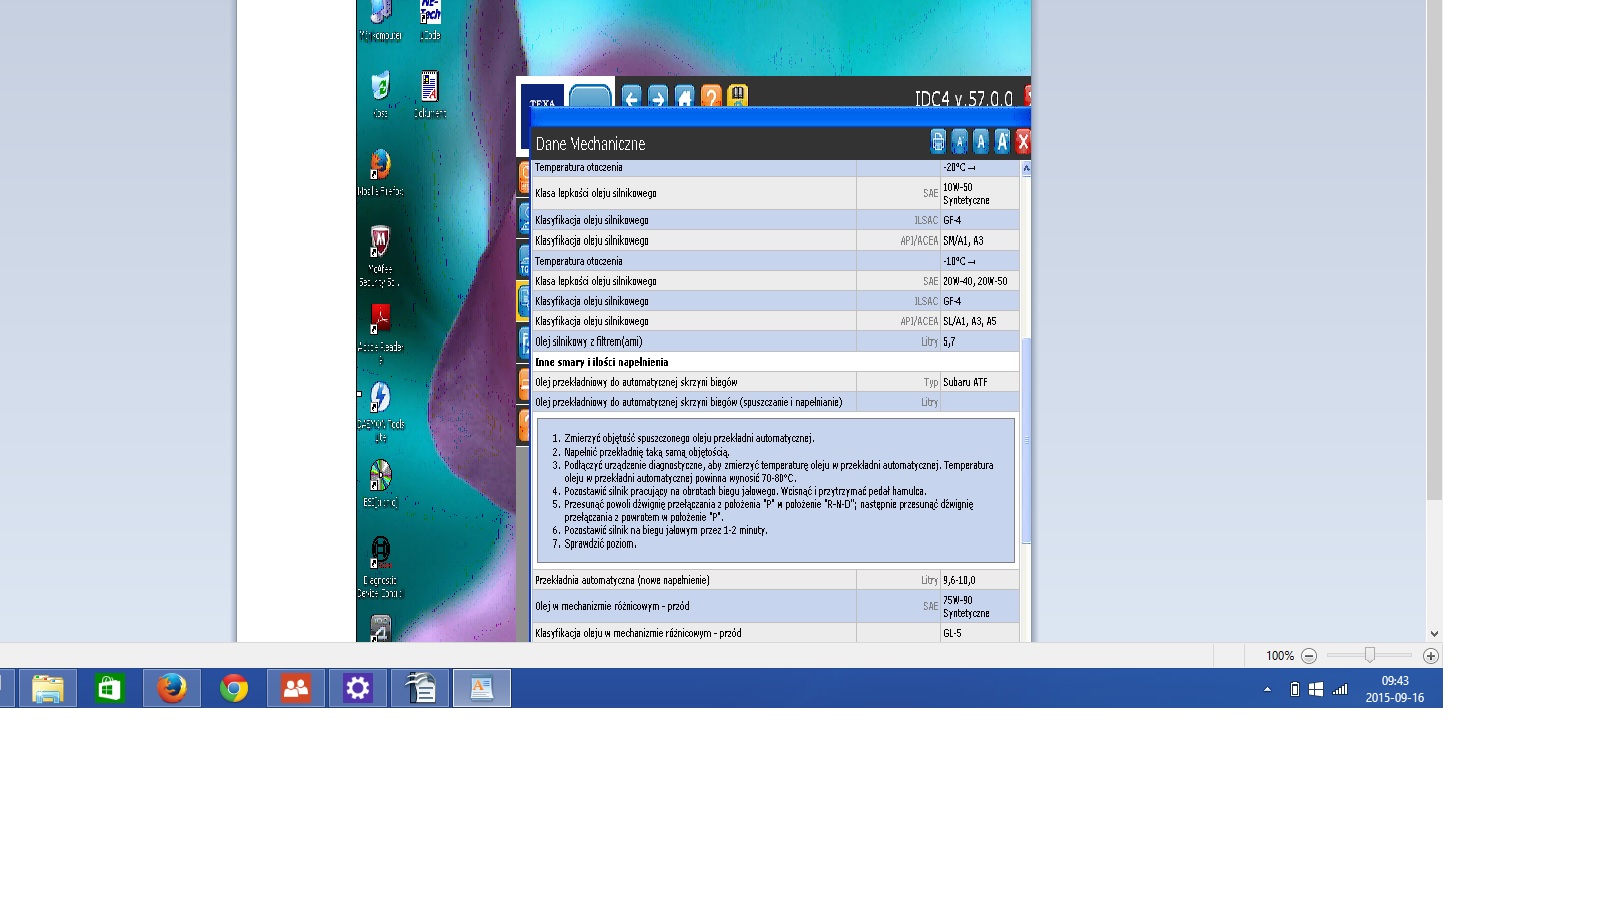Open the yellow manual book icon
This screenshot has width=1600, height=900.
click(738, 96)
